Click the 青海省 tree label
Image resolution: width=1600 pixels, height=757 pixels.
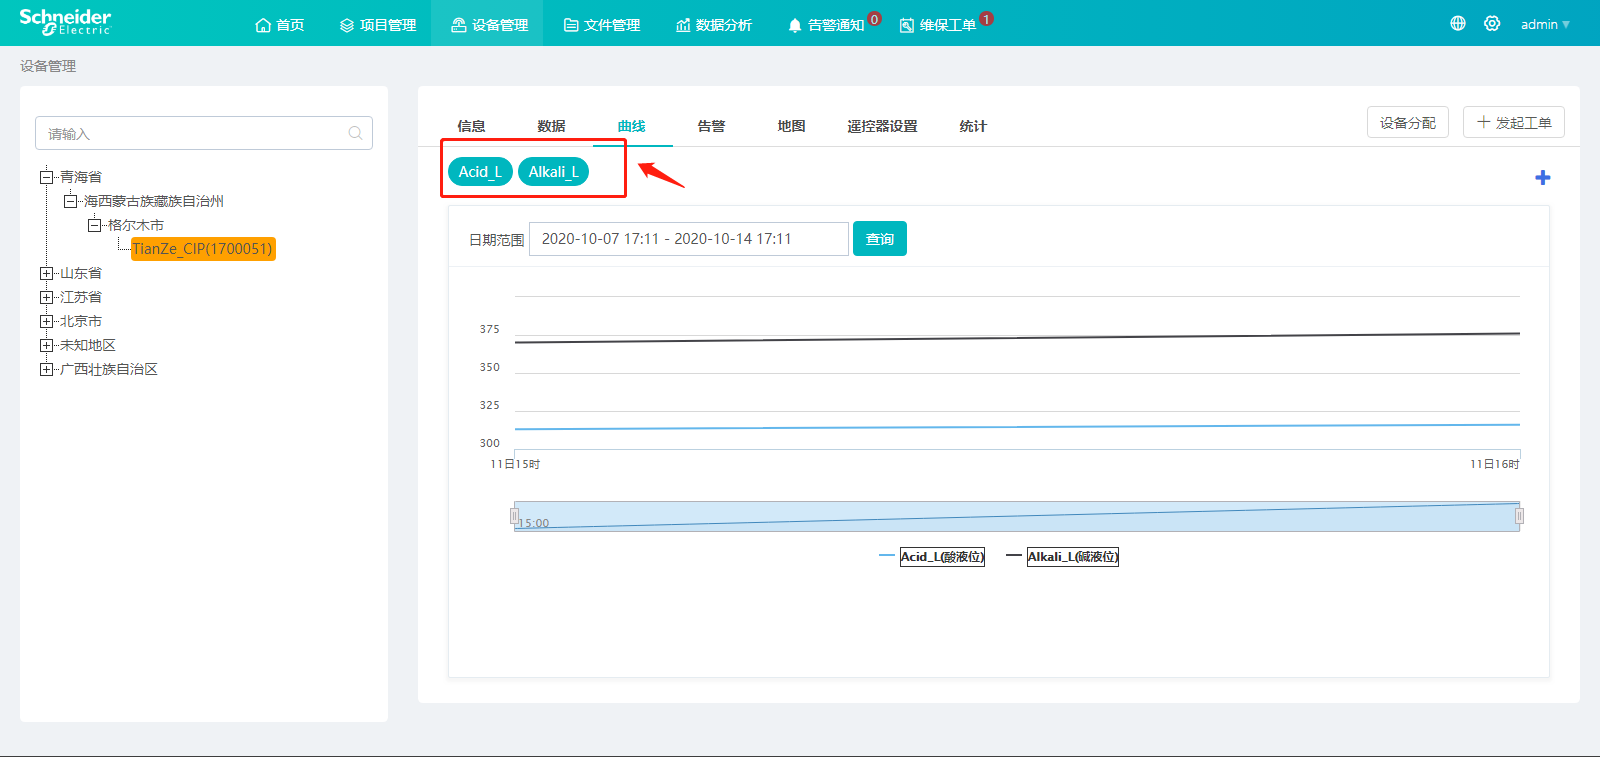click(x=81, y=177)
